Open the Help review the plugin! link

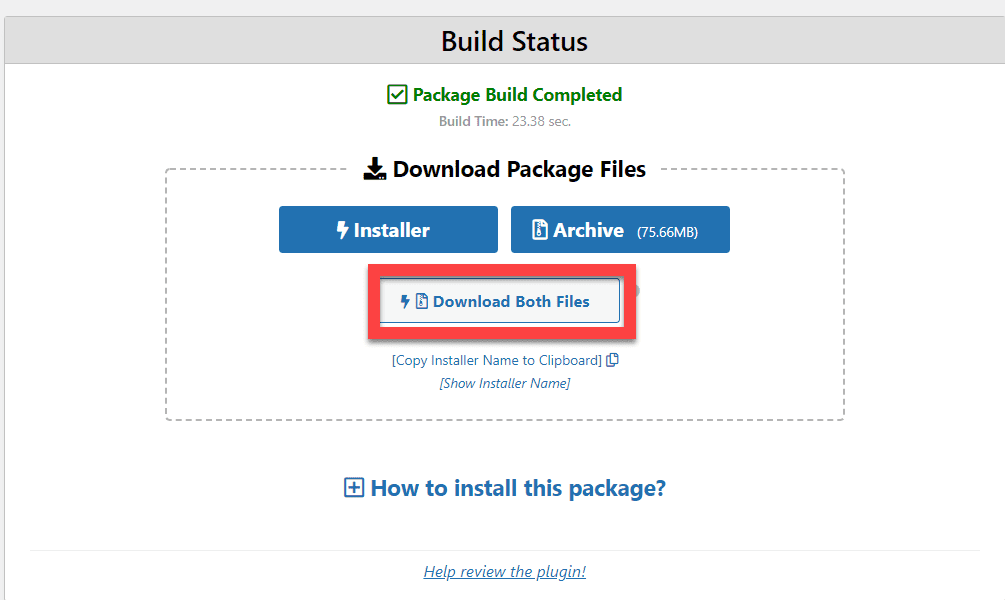pos(504,571)
